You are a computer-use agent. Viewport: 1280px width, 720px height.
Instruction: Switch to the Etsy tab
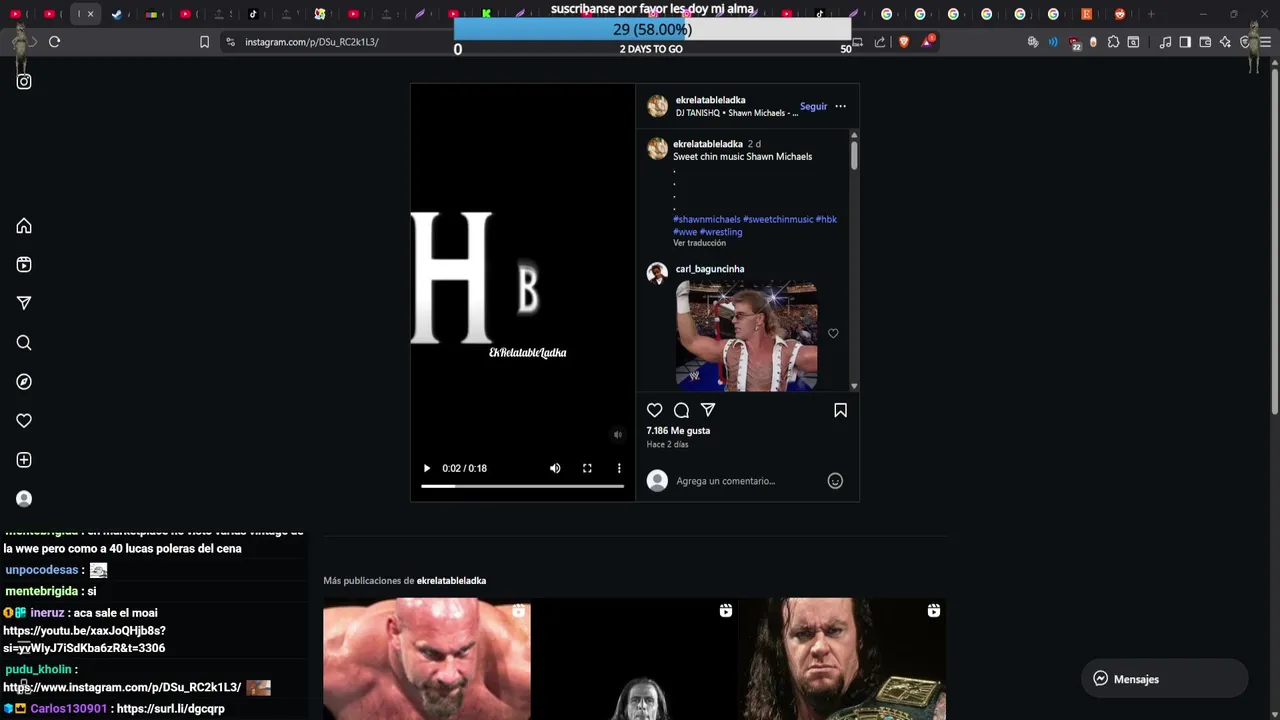pyautogui.click(x=1086, y=14)
